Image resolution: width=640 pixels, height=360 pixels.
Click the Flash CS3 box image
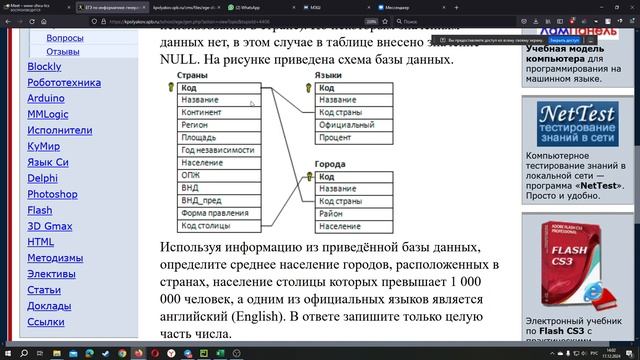point(578,266)
